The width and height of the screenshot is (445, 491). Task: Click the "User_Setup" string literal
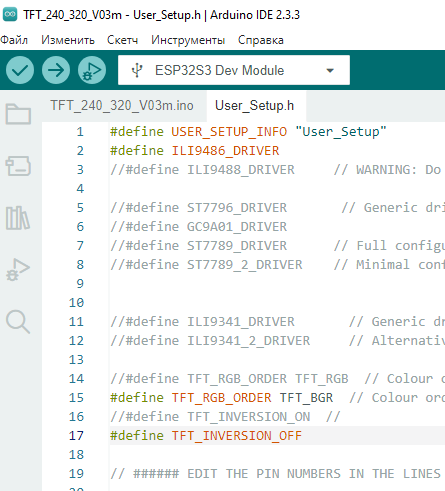tap(341, 132)
